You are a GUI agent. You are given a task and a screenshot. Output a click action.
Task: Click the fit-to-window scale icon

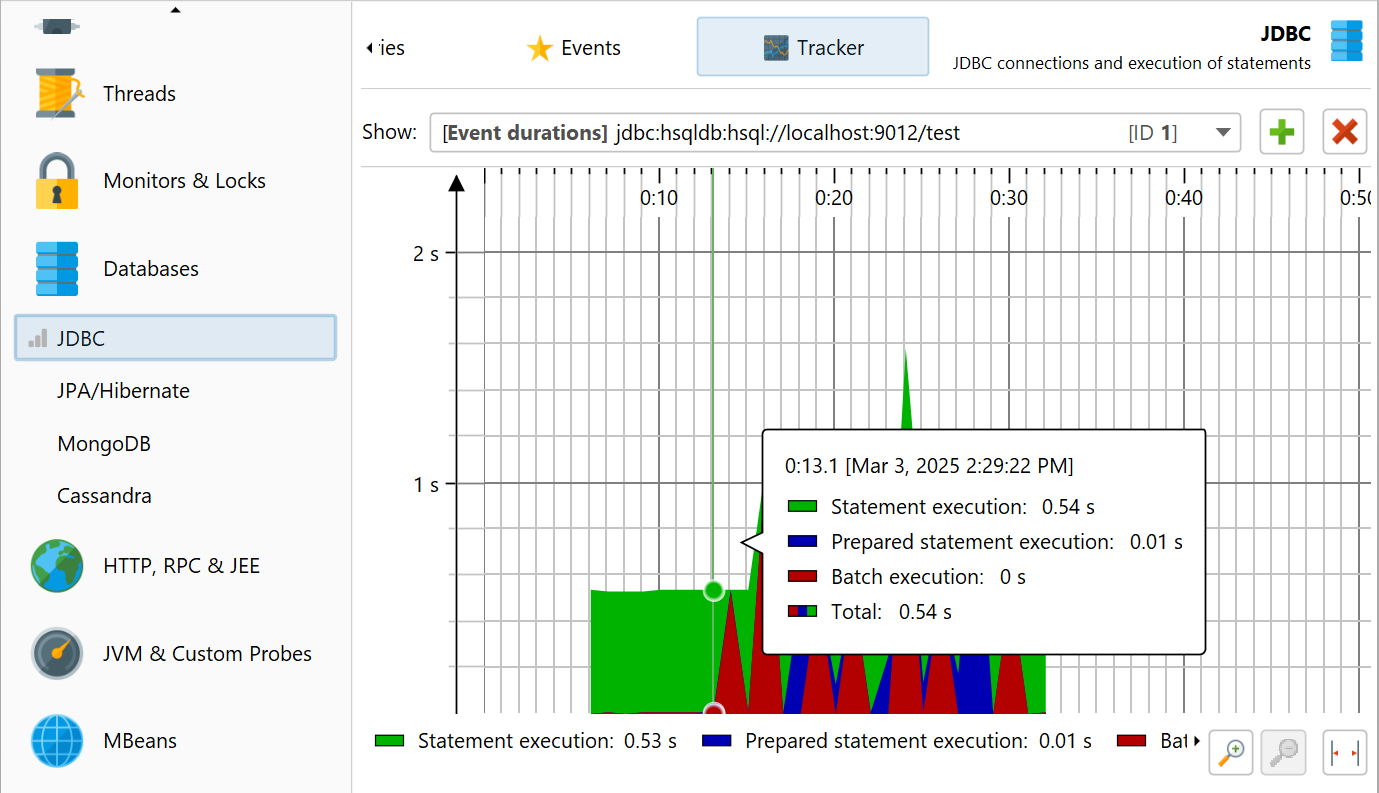(x=1344, y=751)
